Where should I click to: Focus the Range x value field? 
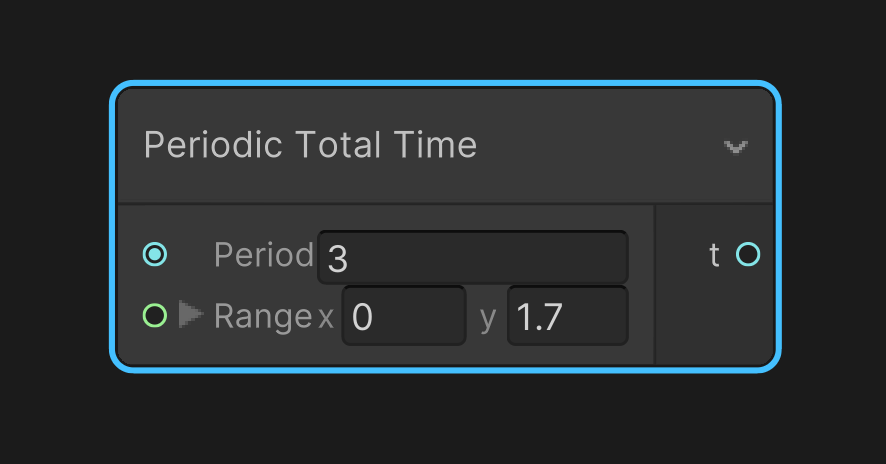403,317
